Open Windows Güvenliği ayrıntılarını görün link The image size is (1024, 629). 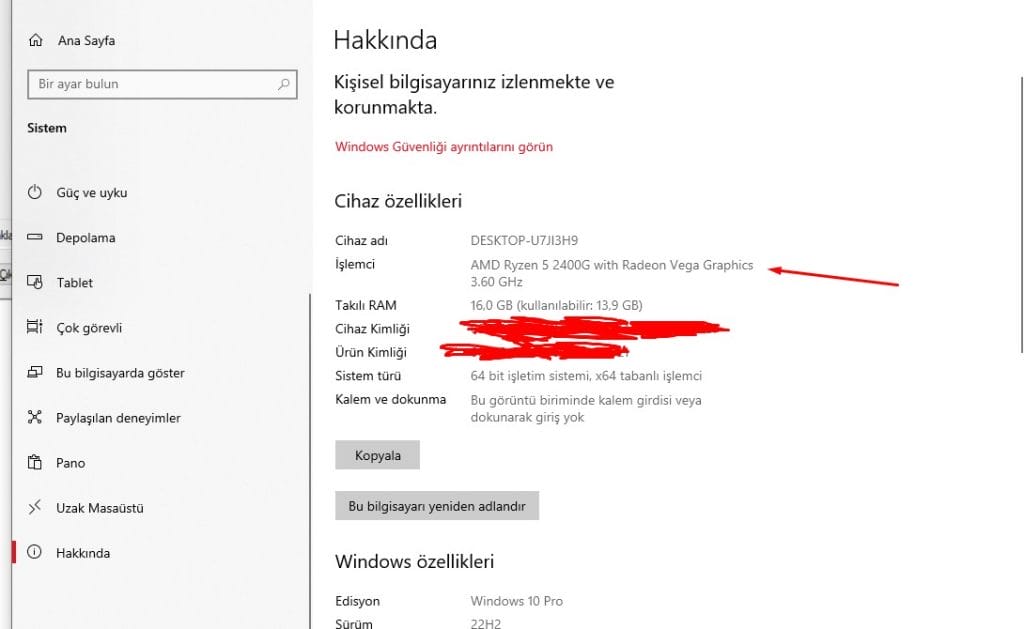[x=443, y=147]
